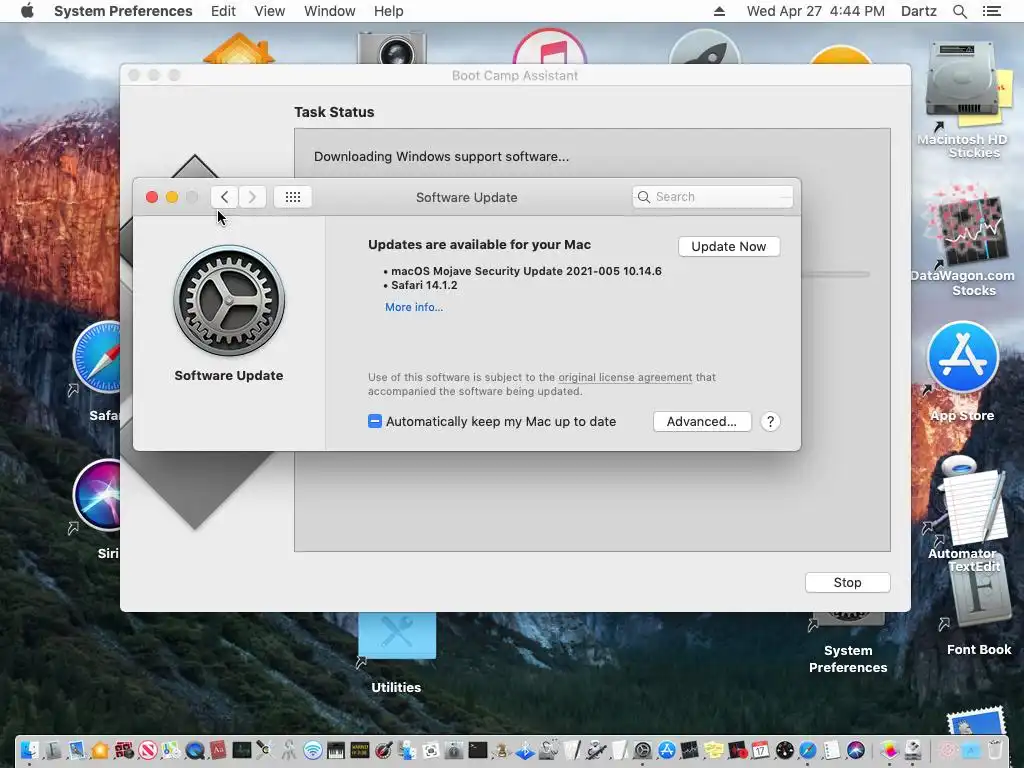Open Notification Center list icon
Image resolution: width=1024 pixels, height=768 pixels.
pyautogui.click(x=992, y=11)
